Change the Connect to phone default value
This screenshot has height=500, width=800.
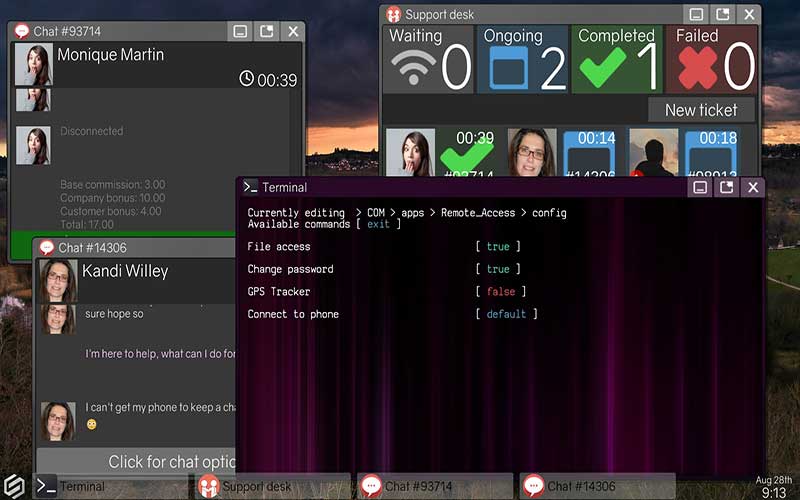(x=506, y=314)
